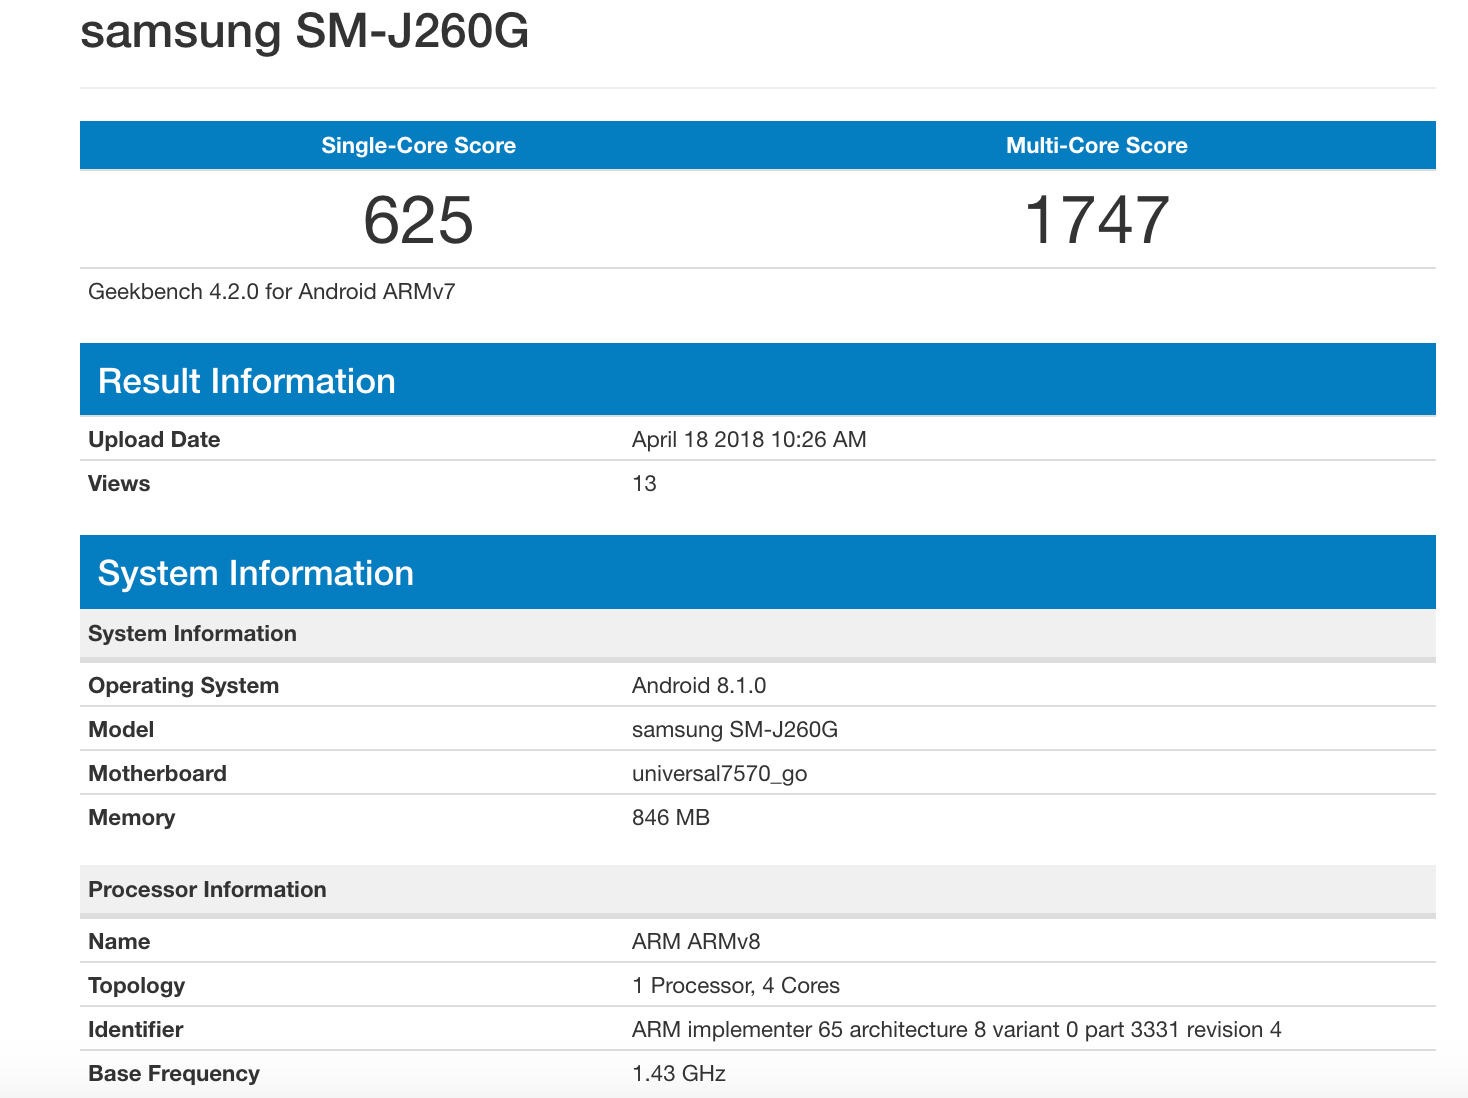
Task: Click the topology value 1 Processor, 4 Cores
Action: tap(735, 986)
